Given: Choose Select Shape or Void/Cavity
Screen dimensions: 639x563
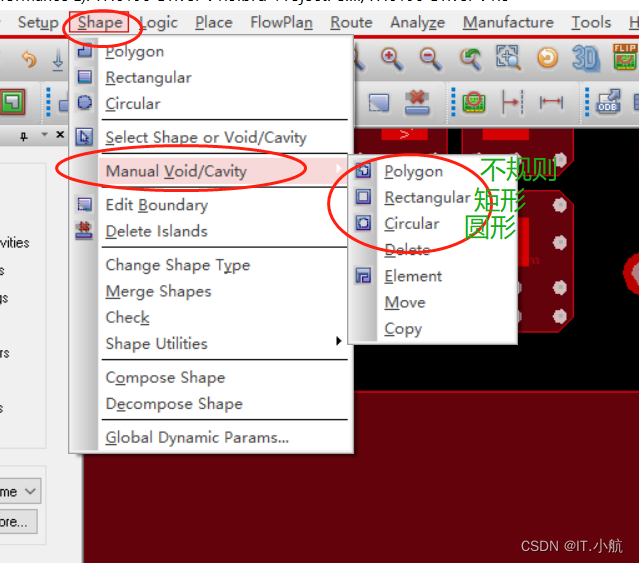Looking at the screenshot, I should pyautogui.click(x=211, y=137).
